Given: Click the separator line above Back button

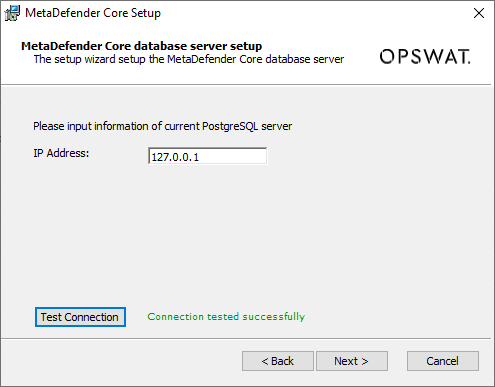Looking at the screenshot, I should tap(246, 339).
